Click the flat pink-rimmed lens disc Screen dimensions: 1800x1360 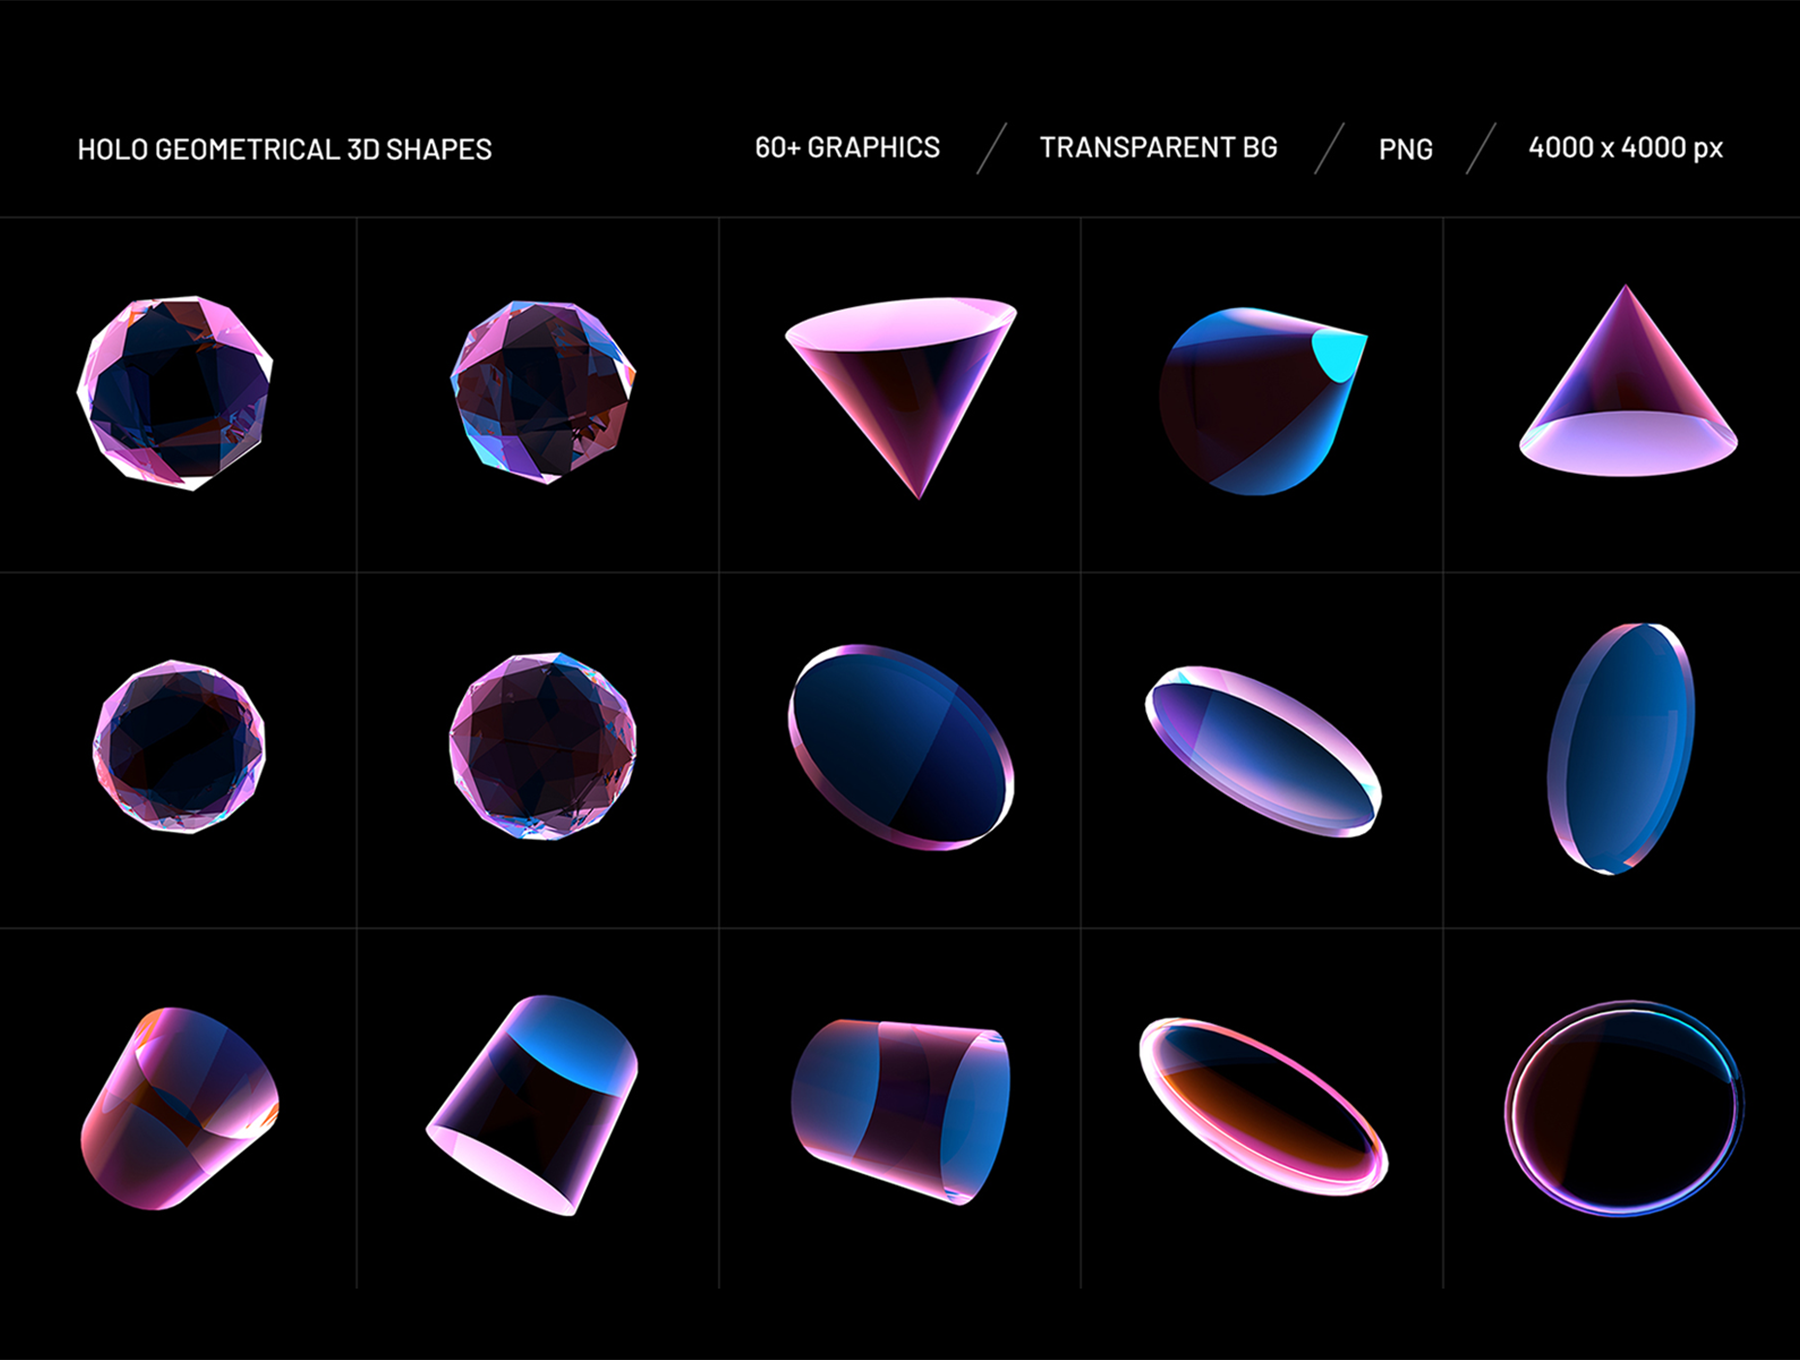pos(1262,750)
